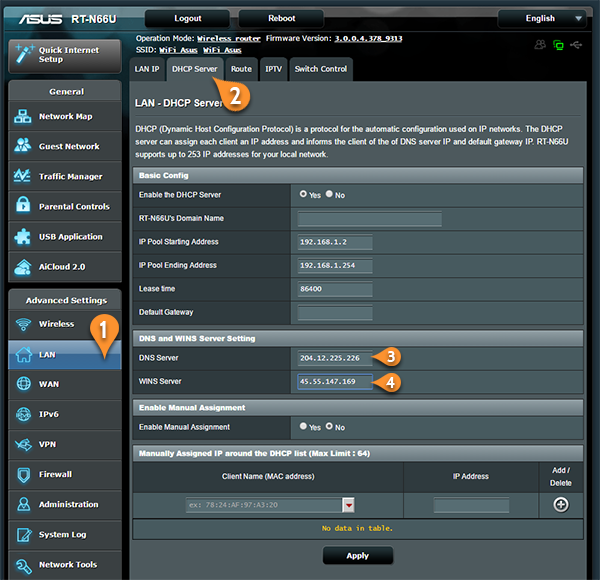Switch to the Switch Control tab
Image resolution: width=600 pixels, height=580 pixels.
[321, 69]
